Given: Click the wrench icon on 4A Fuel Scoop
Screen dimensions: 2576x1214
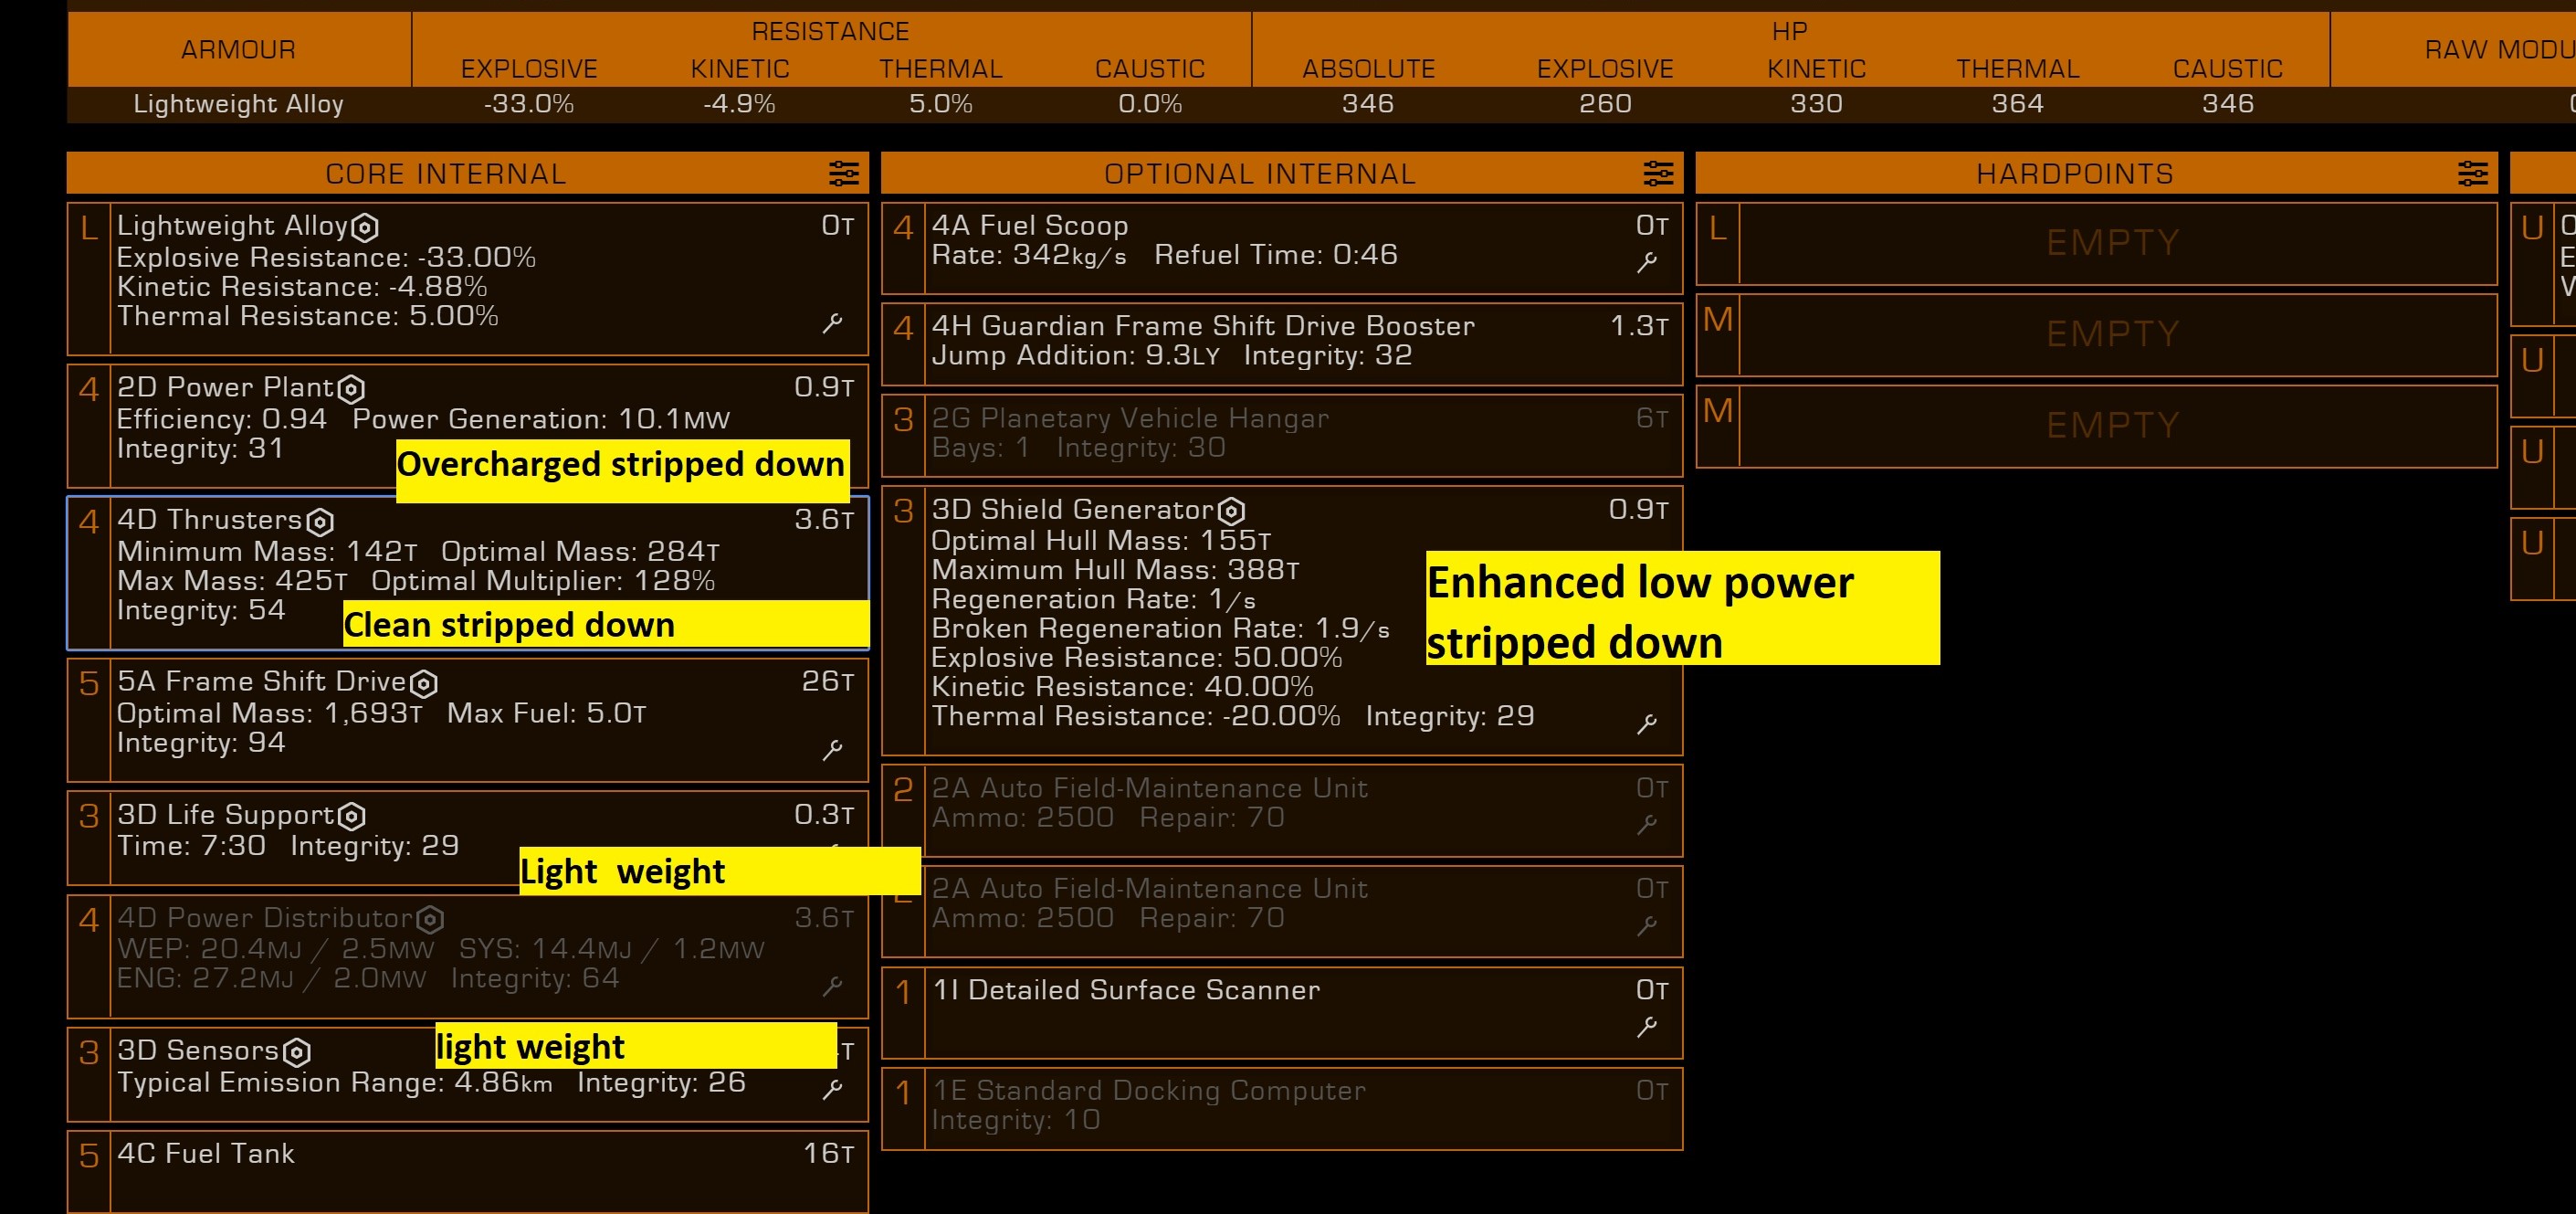Looking at the screenshot, I should click(x=1647, y=262).
